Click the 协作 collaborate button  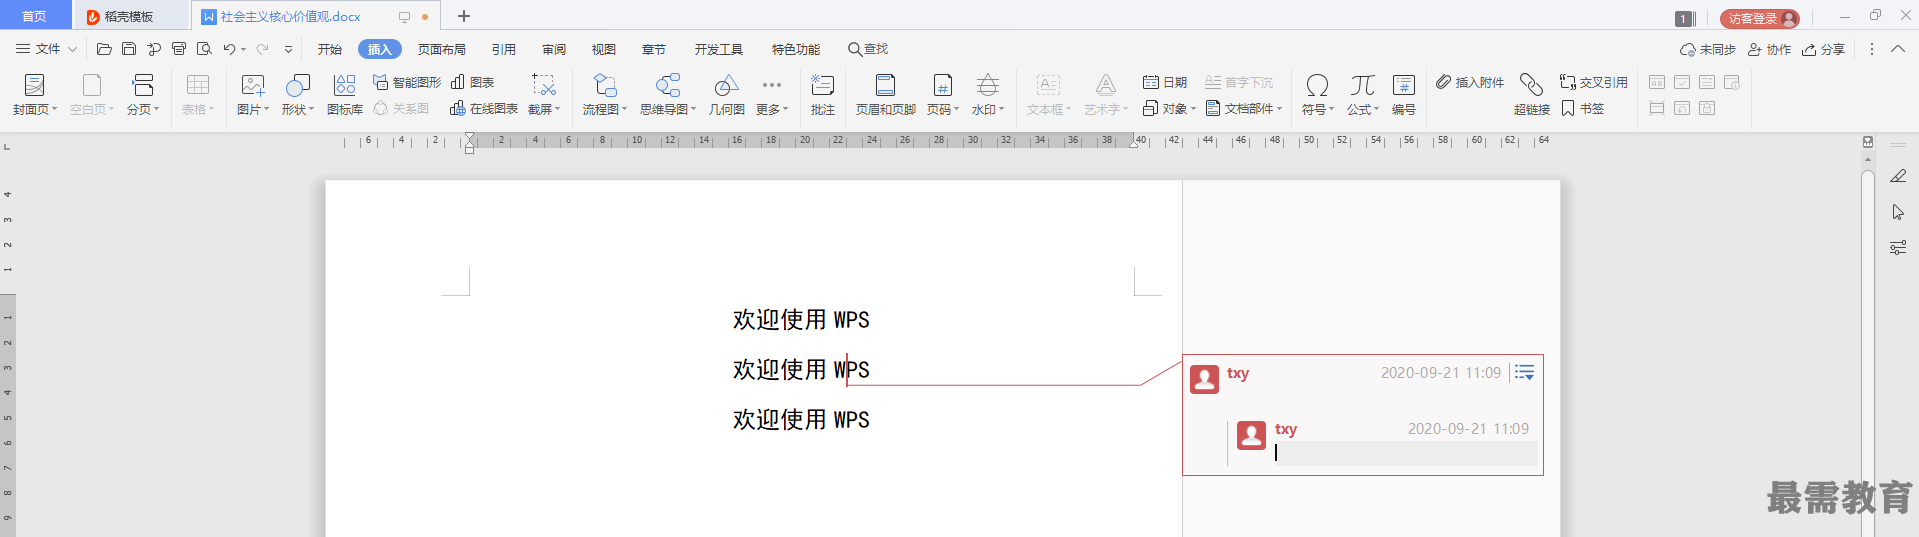pyautogui.click(x=1769, y=49)
